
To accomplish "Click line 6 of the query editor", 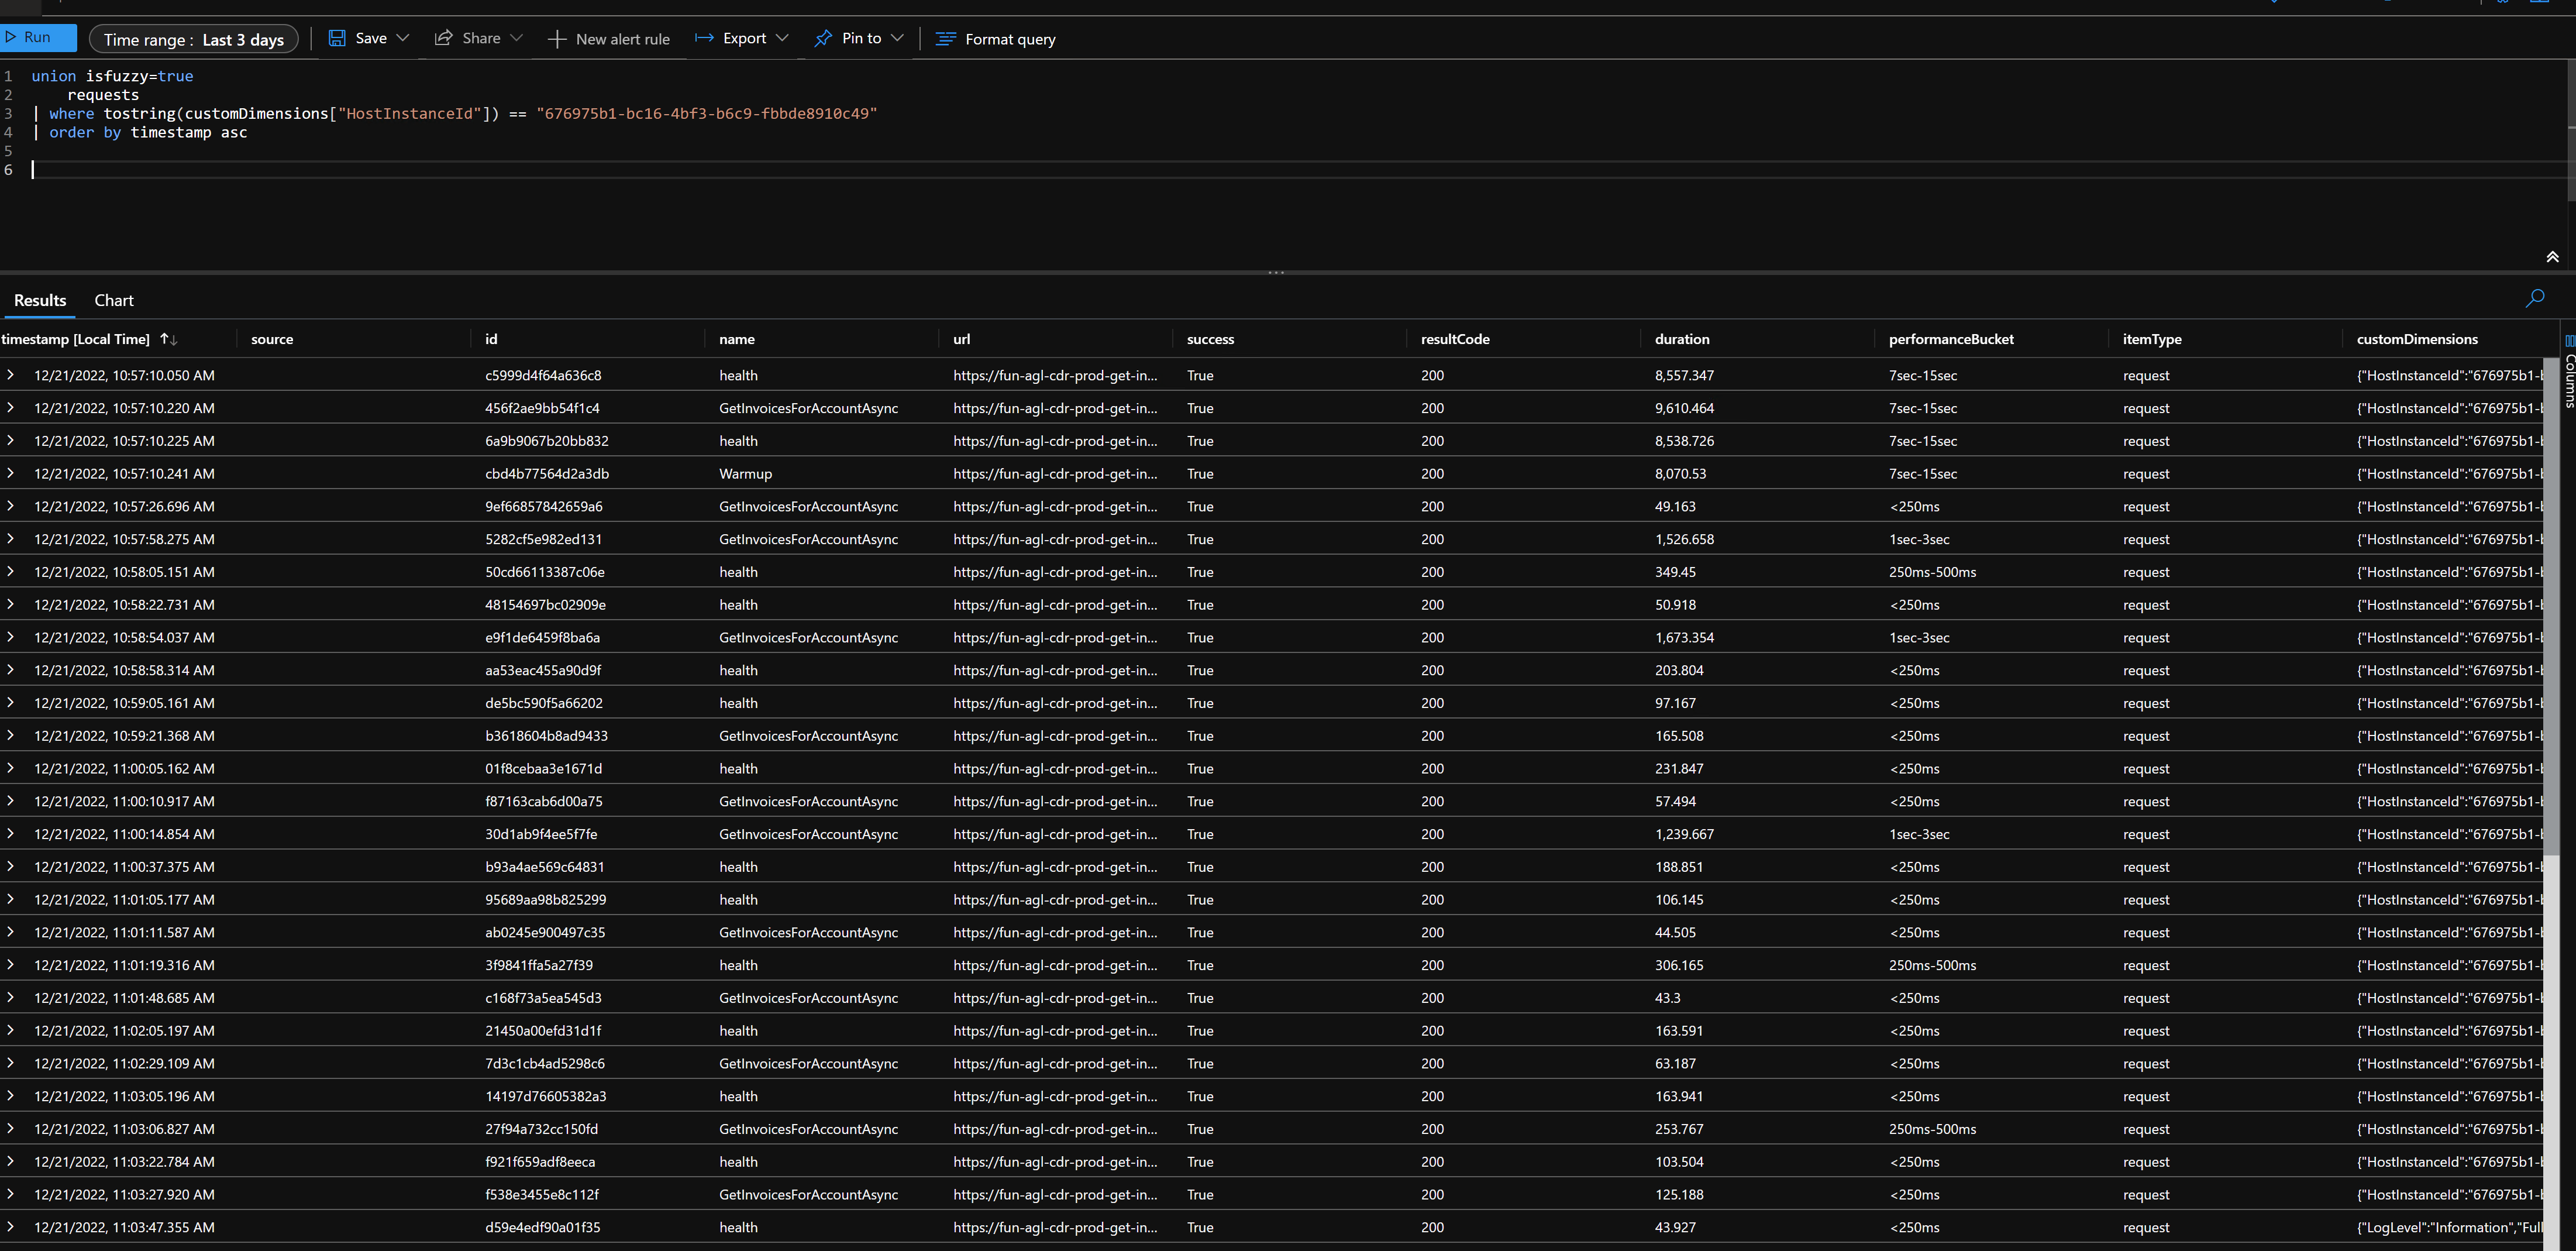I will [x=200, y=169].
